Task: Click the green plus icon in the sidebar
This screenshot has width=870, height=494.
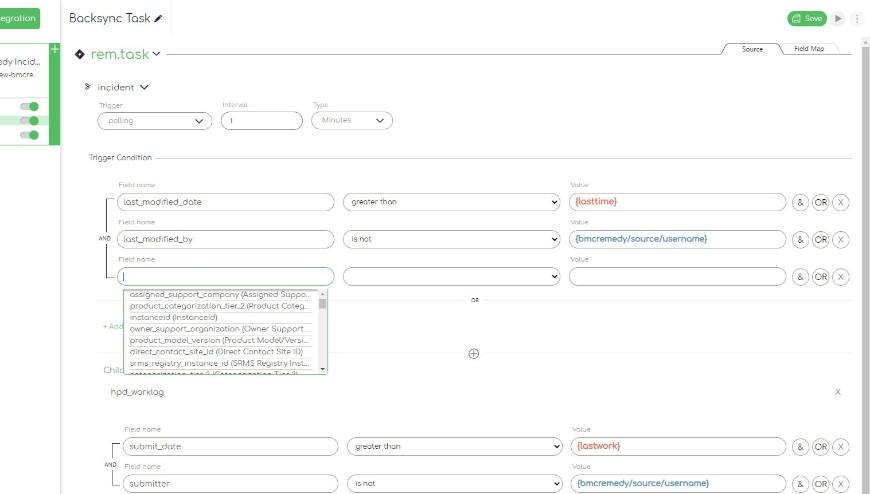Action: (x=54, y=49)
